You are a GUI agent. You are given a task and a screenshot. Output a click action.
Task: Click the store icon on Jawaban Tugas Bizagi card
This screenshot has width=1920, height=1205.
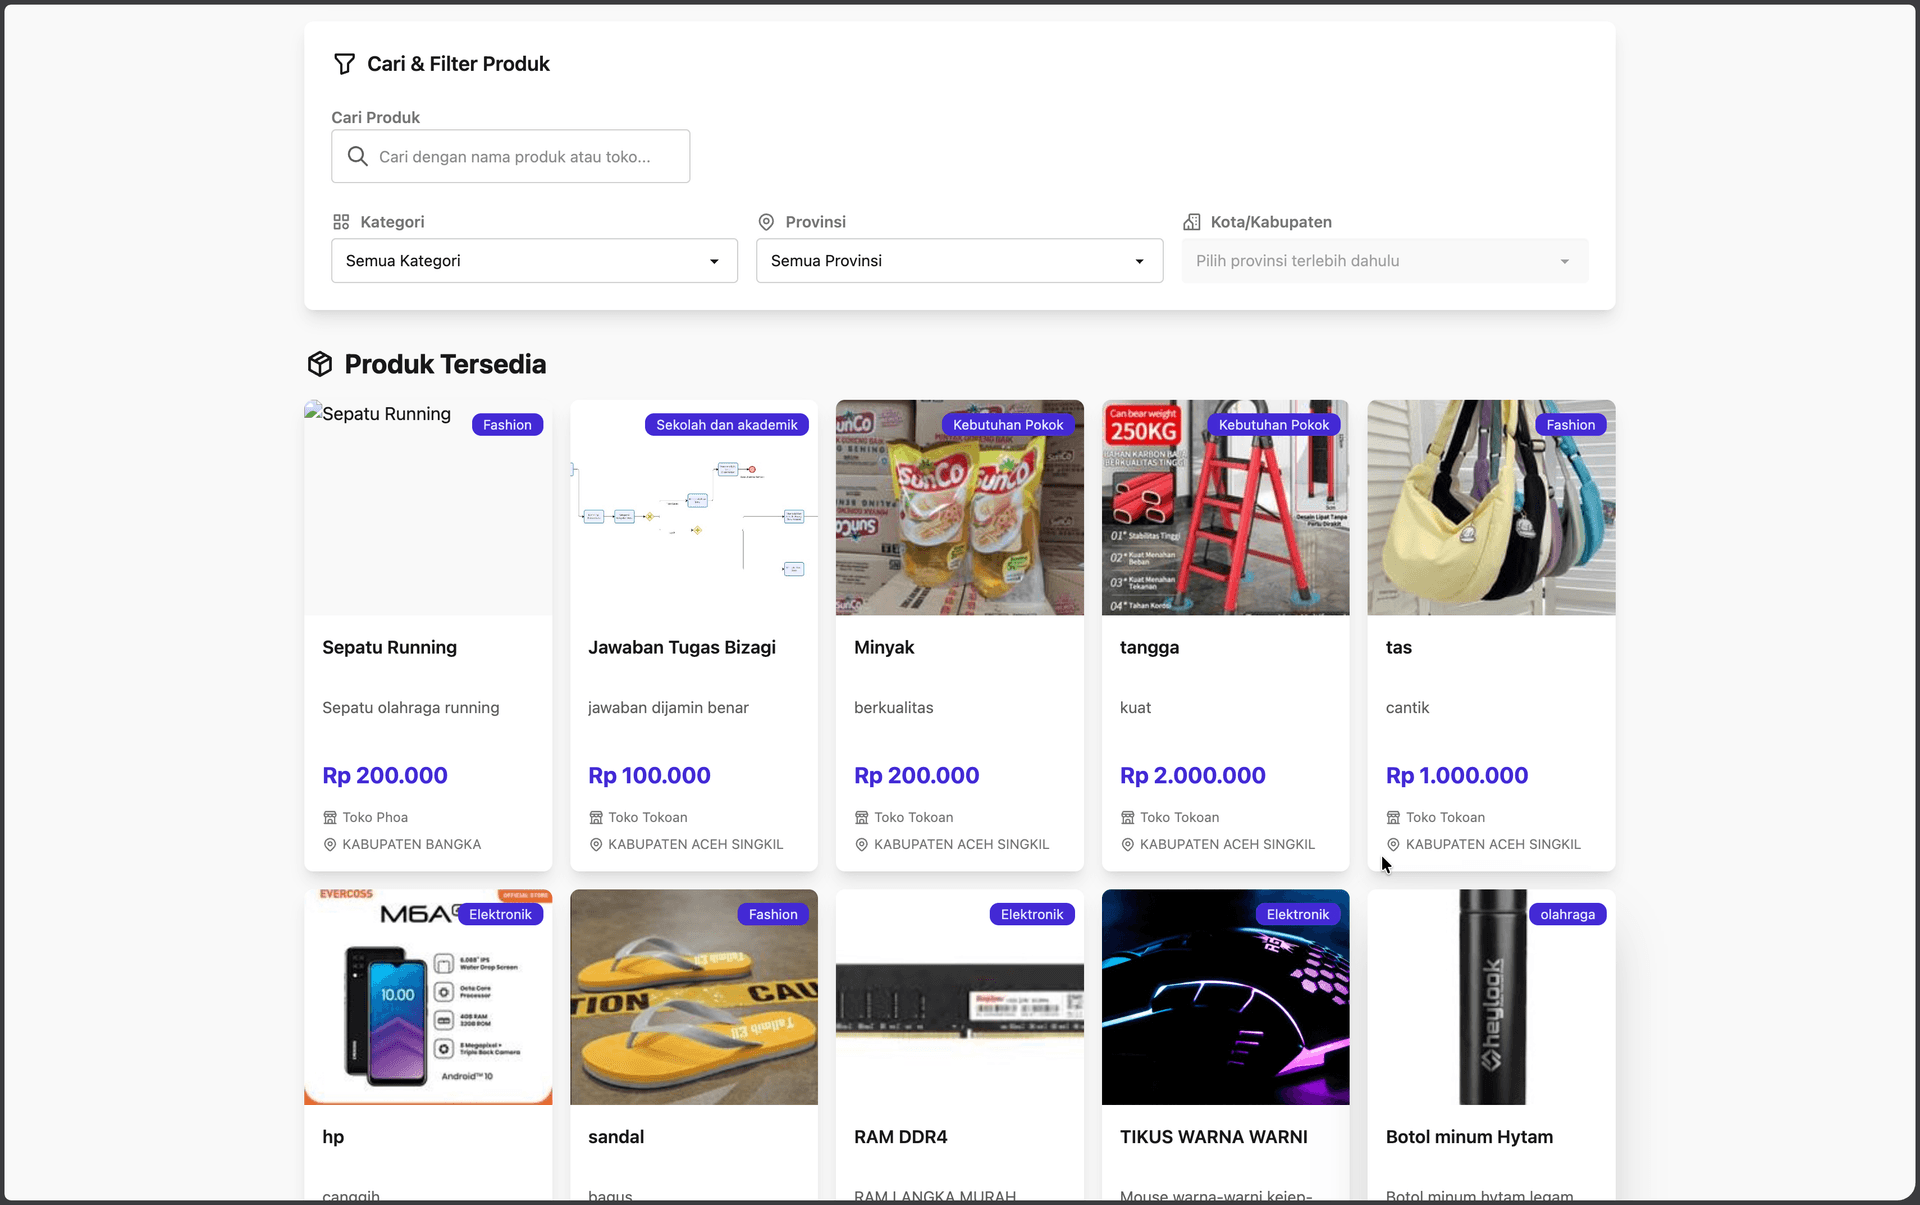tap(596, 818)
